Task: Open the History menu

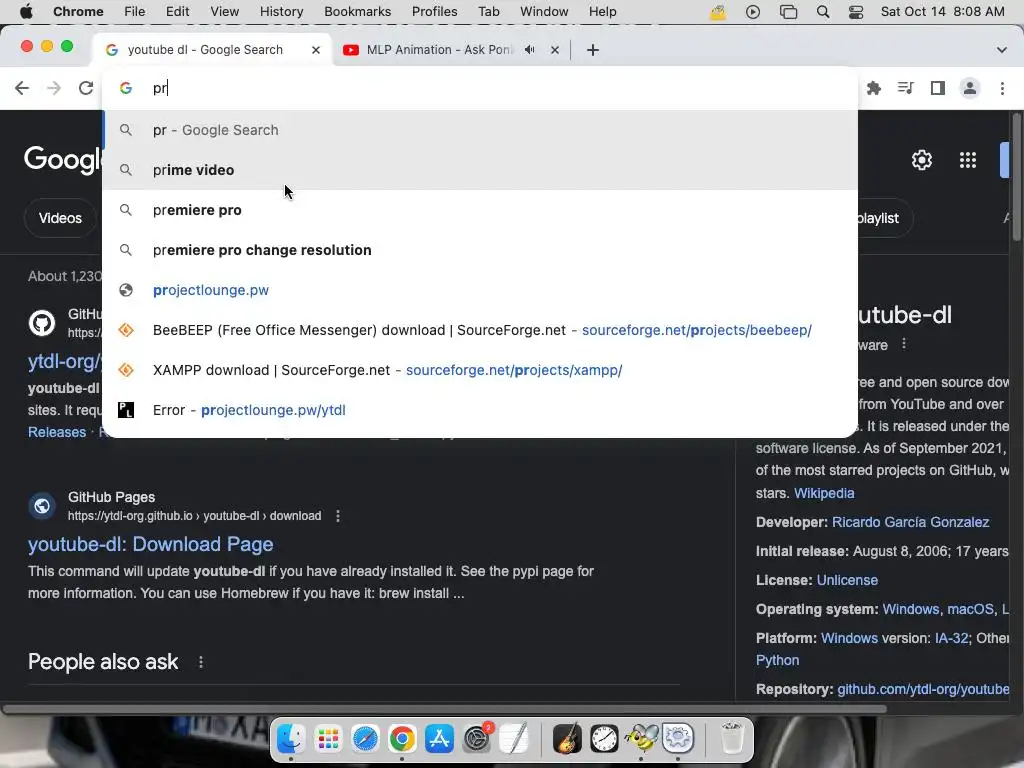Action: (281, 12)
